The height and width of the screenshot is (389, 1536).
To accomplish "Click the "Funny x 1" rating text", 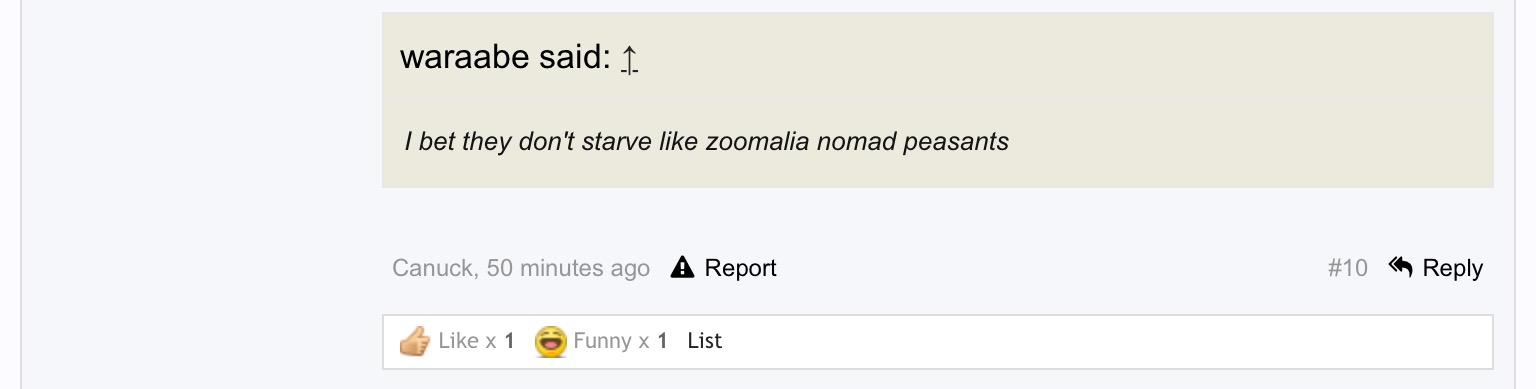I will (620, 341).
